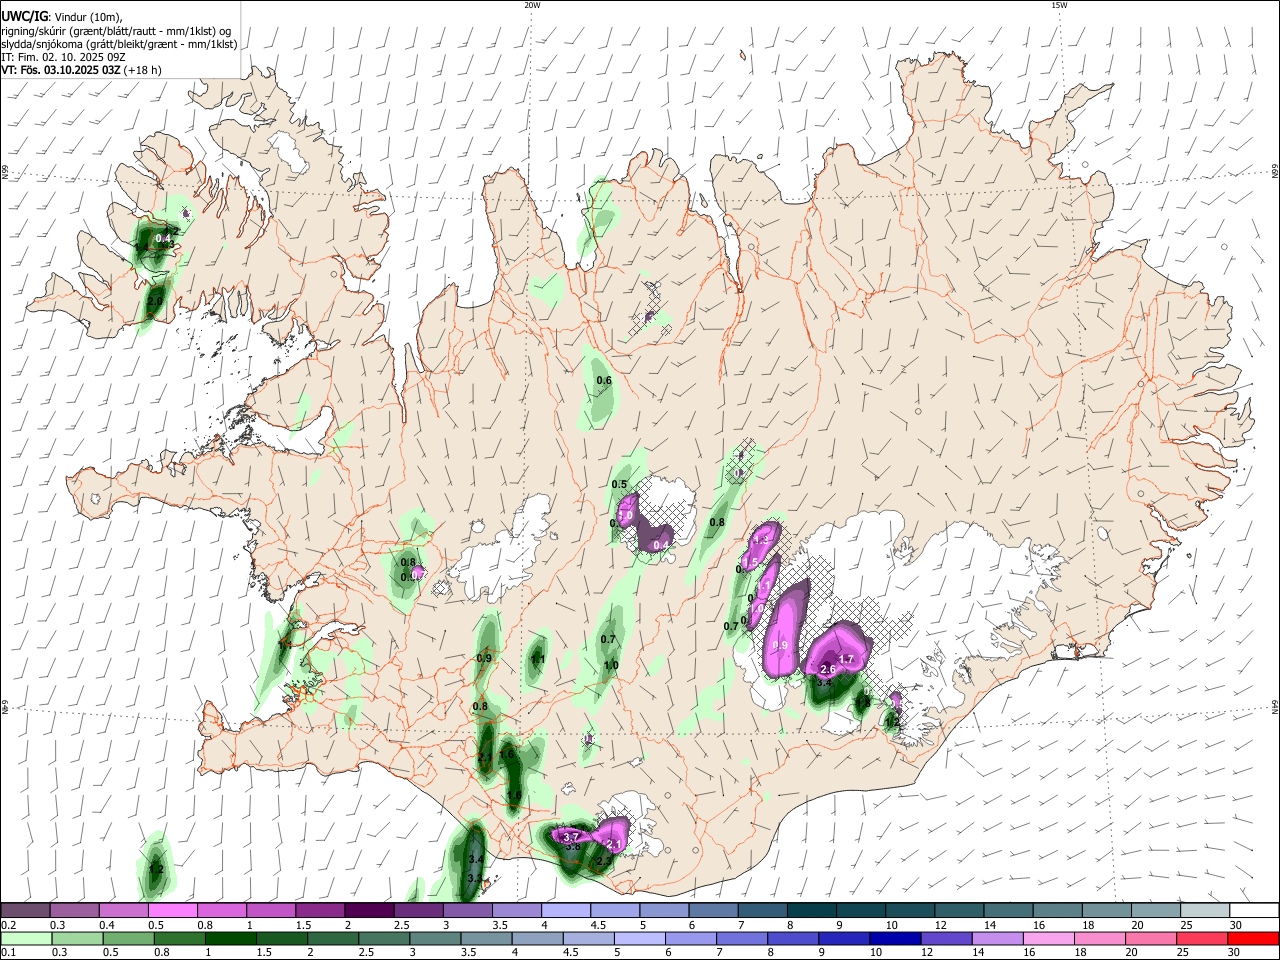Click the '0.4' value on the dark purple patch
Viewport: 1280px width, 960px height.
click(x=660, y=544)
